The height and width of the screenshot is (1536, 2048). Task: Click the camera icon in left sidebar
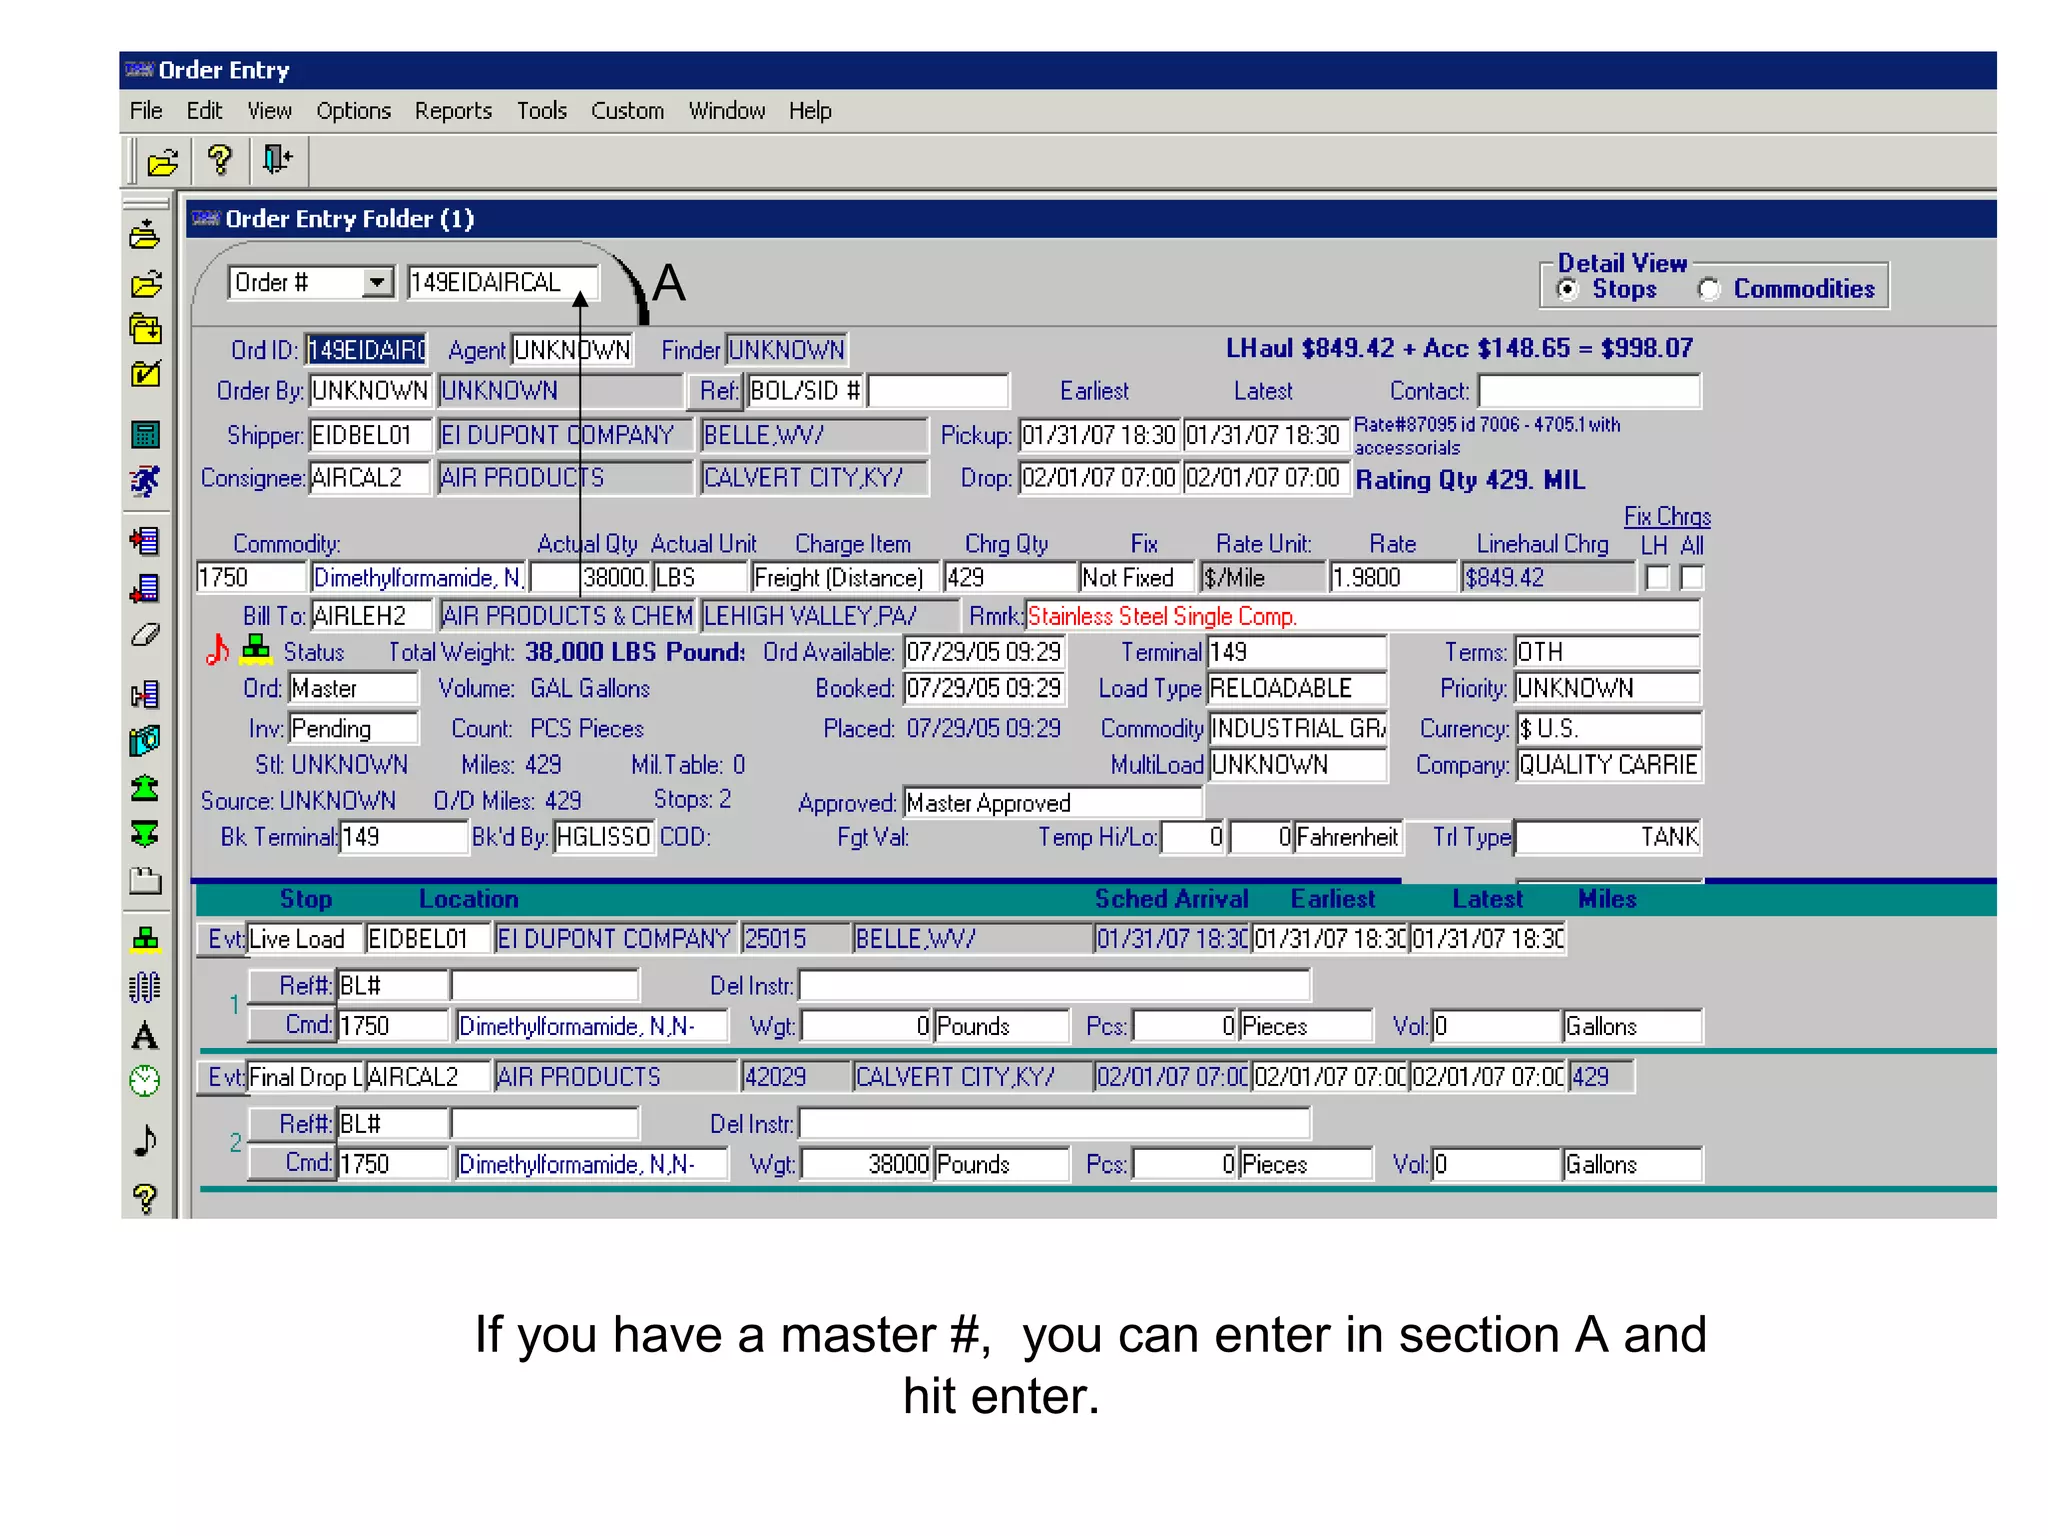coord(145,741)
